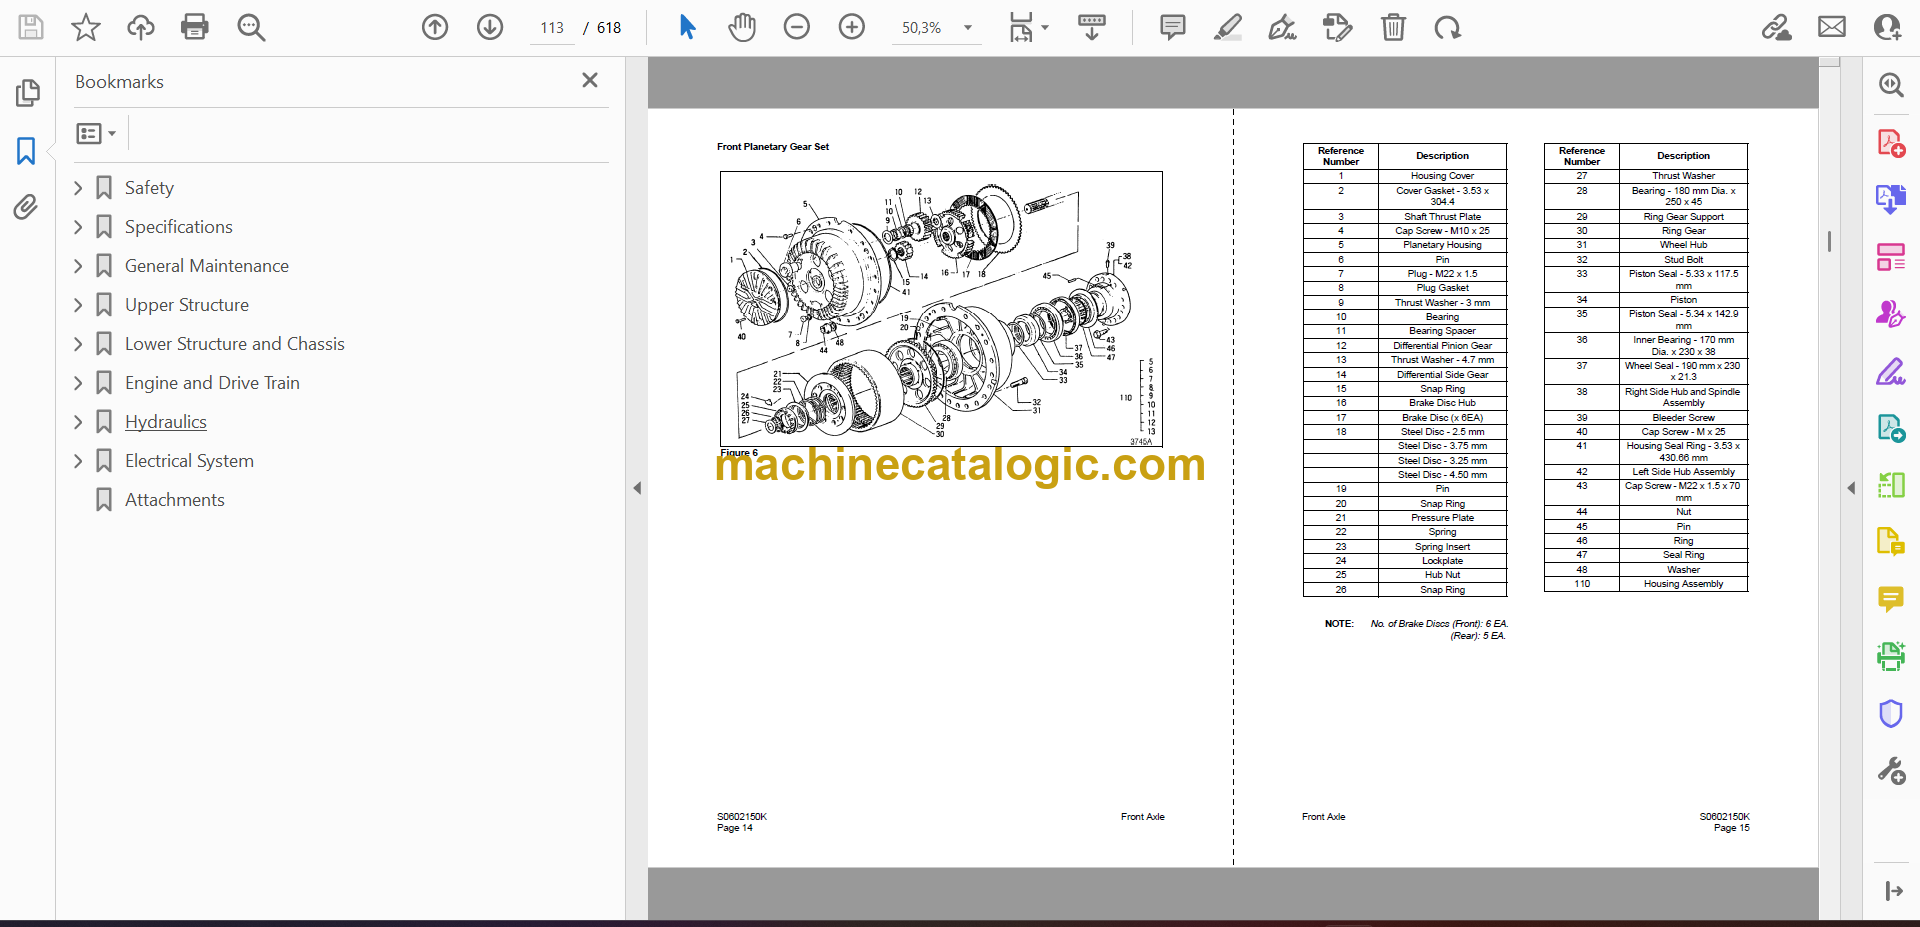Screen dimensions: 1920x927
Task: Delete with the trash can icon
Action: pos(1393,27)
